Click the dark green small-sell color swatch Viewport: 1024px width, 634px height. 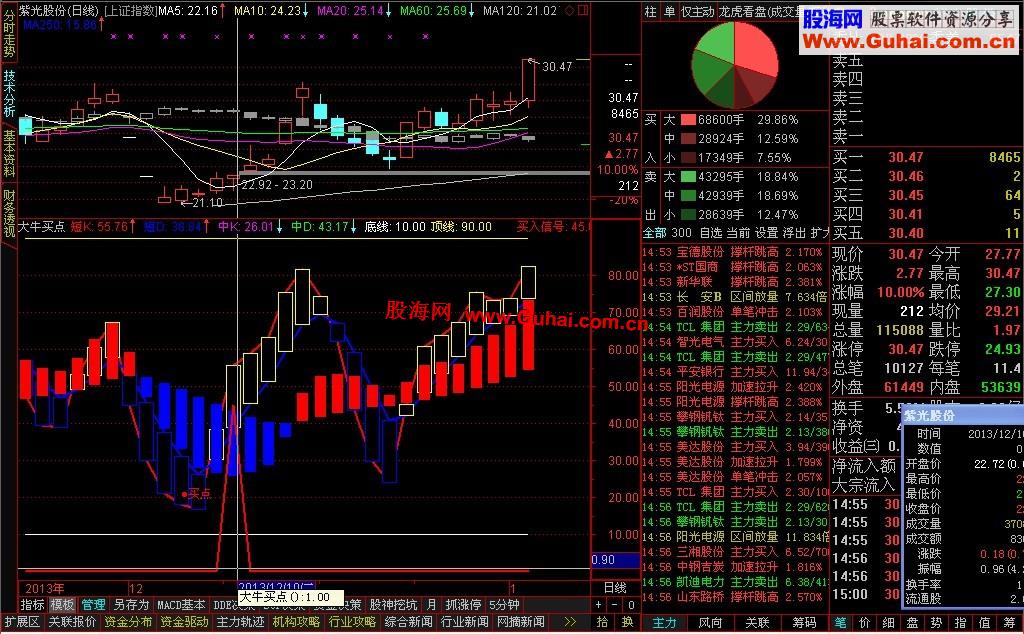tap(688, 215)
